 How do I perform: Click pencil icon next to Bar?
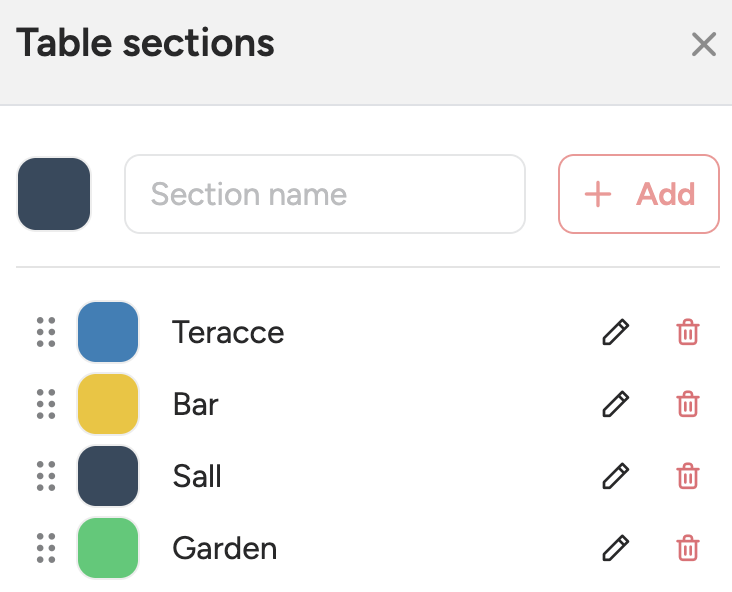(616, 404)
